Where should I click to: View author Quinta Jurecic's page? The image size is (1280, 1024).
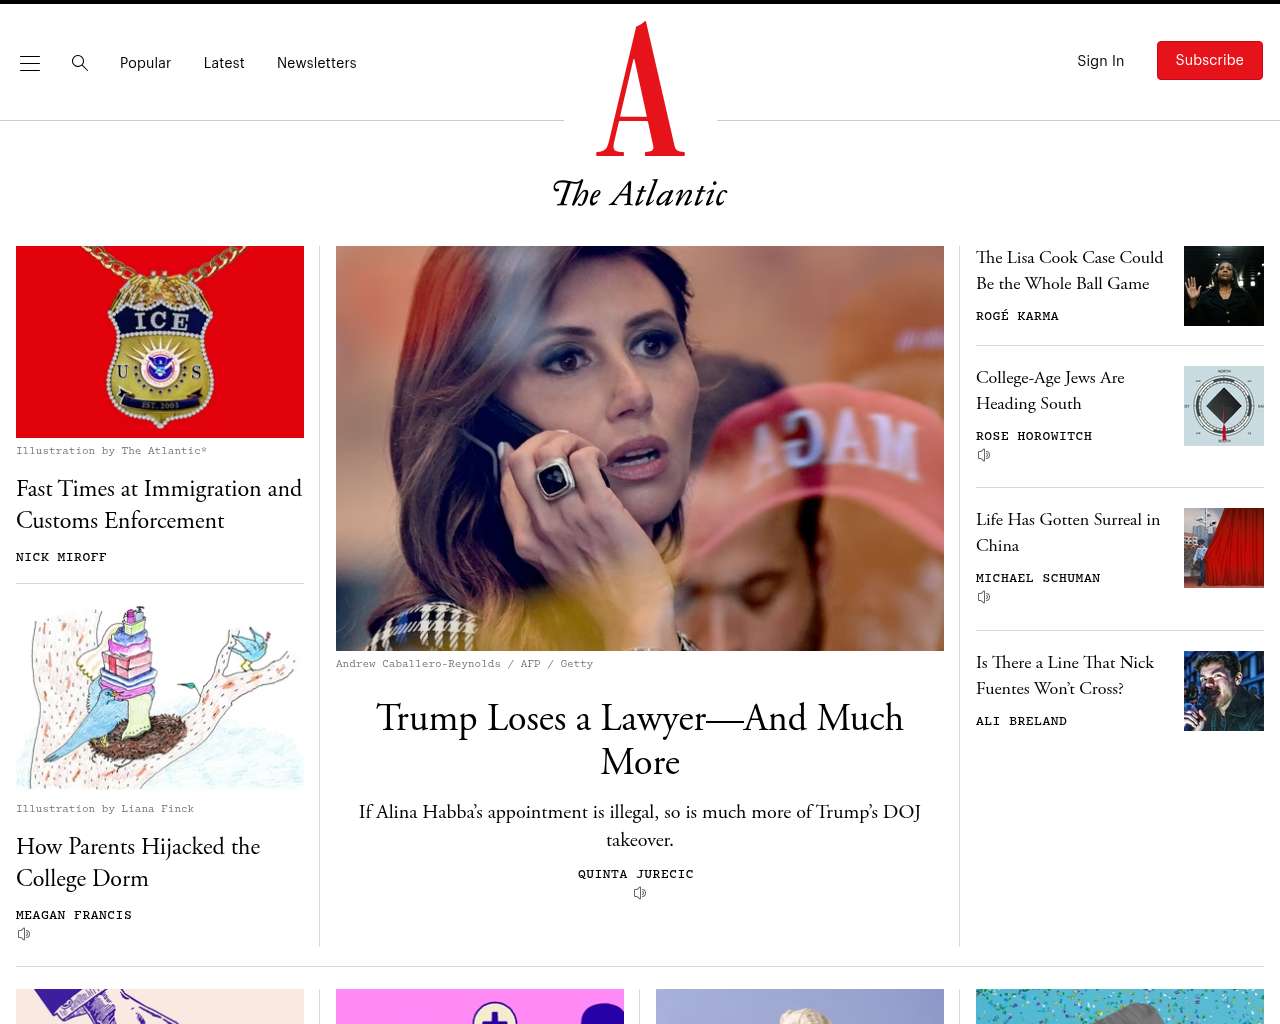tap(636, 874)
